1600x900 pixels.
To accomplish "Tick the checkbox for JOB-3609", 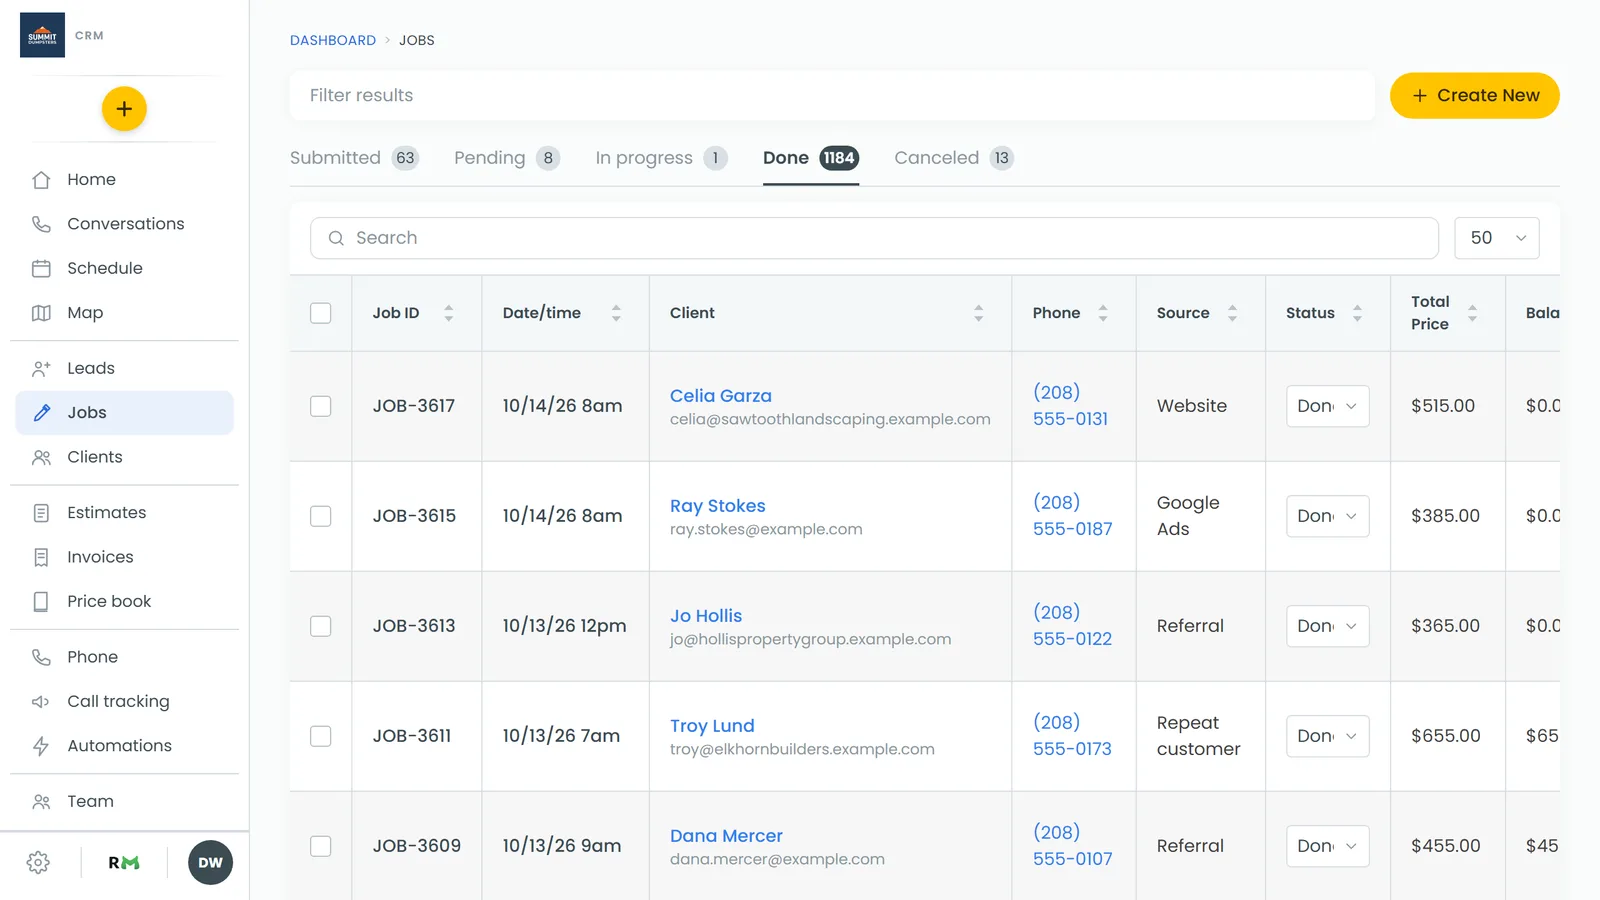I will pyautogui.click(x=321, y=846).
